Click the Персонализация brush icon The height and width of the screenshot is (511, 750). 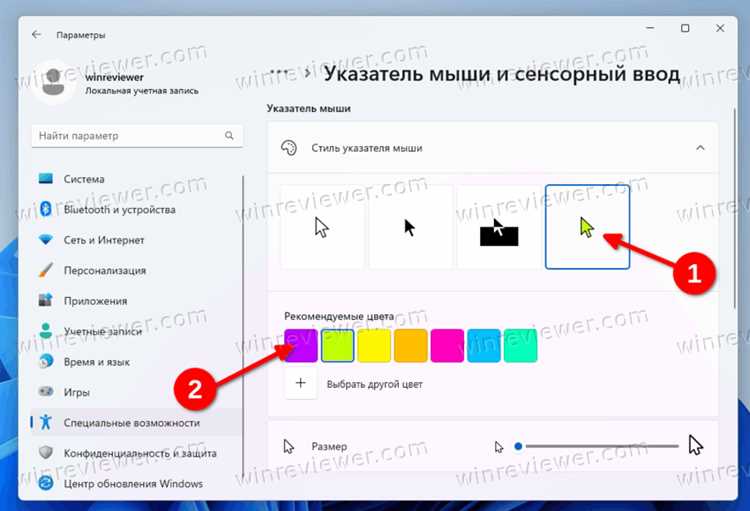tap(46, 270)
